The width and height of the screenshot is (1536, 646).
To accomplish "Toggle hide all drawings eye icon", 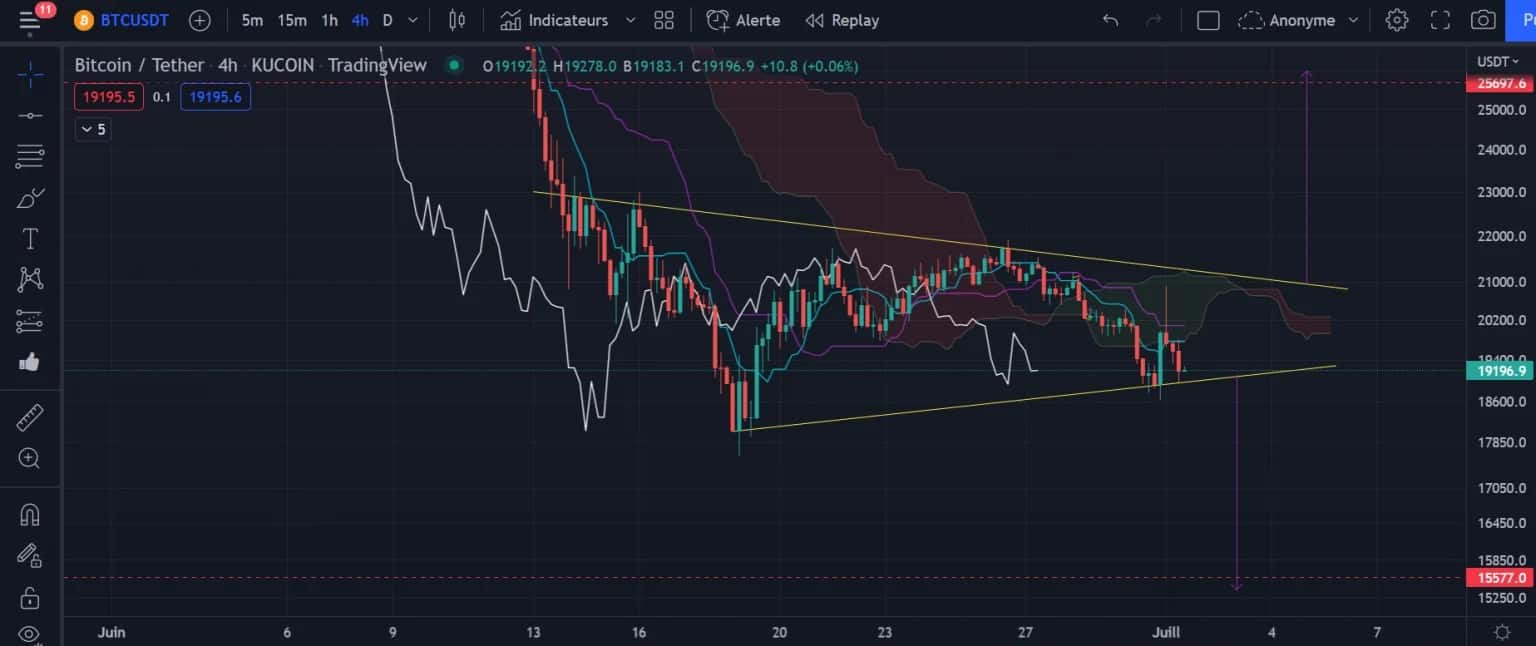I will click(x=30, y=633).
